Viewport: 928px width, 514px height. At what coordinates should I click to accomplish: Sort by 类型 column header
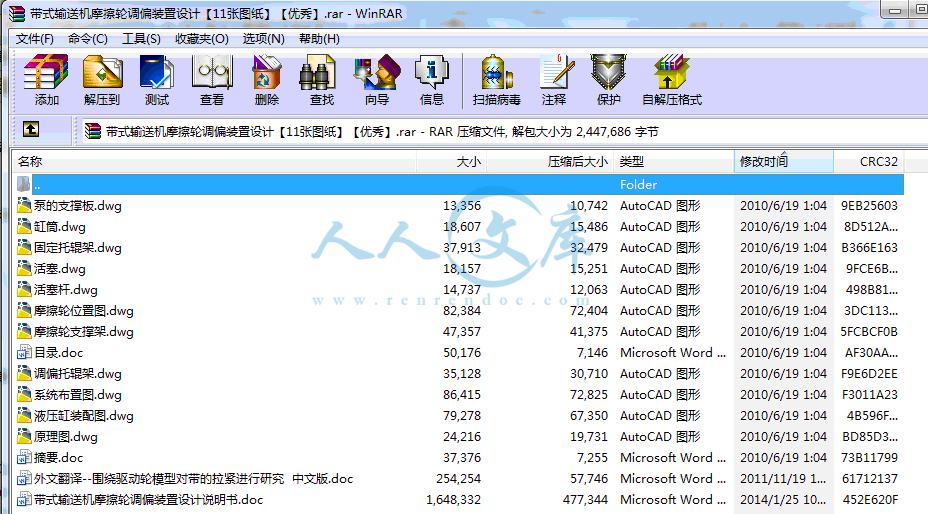click(x=674, y=162)
